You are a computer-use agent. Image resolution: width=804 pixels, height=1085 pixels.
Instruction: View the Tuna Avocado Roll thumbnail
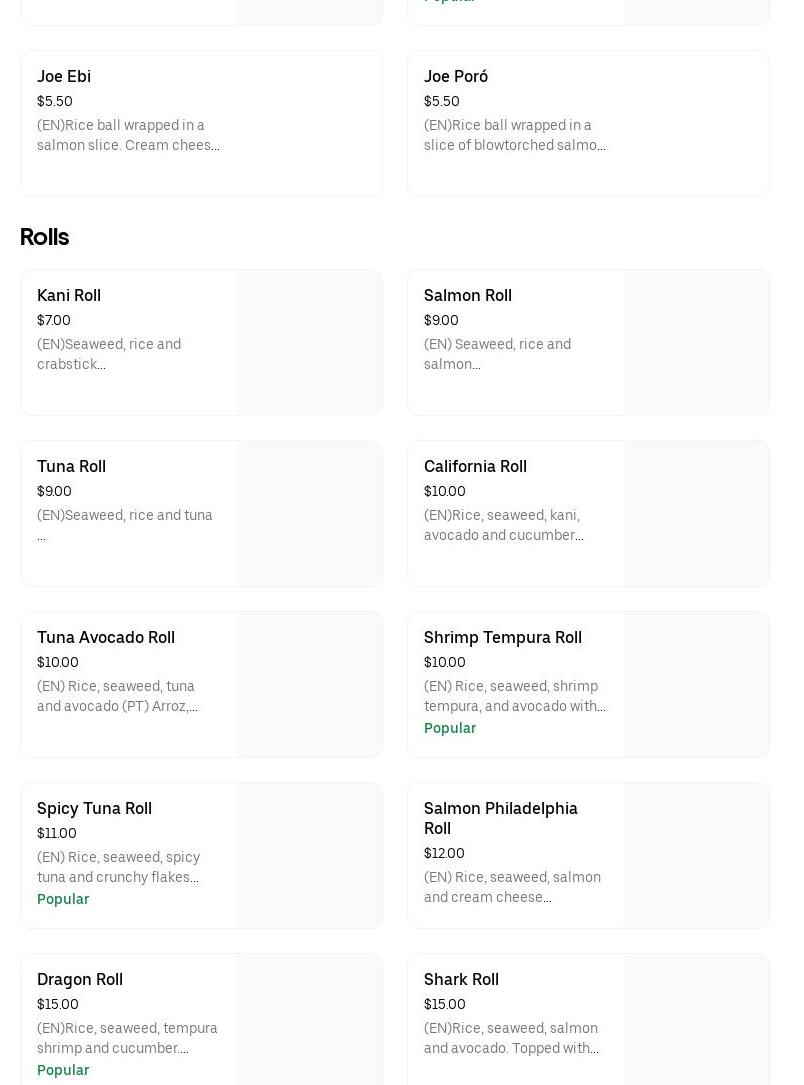[x=309, y=685]
